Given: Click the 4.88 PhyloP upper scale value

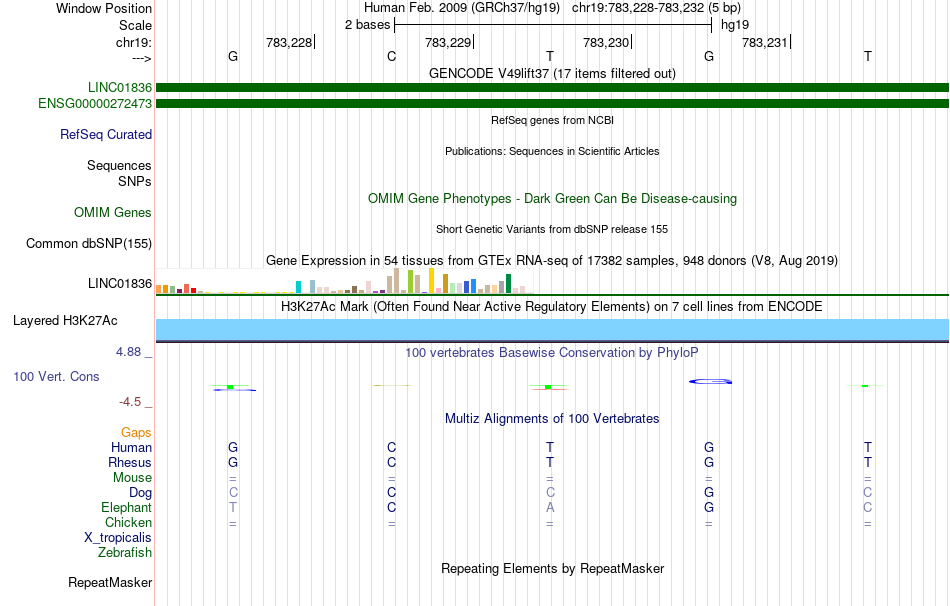Looking at the screenshot, I should click(x=129, y=352).
